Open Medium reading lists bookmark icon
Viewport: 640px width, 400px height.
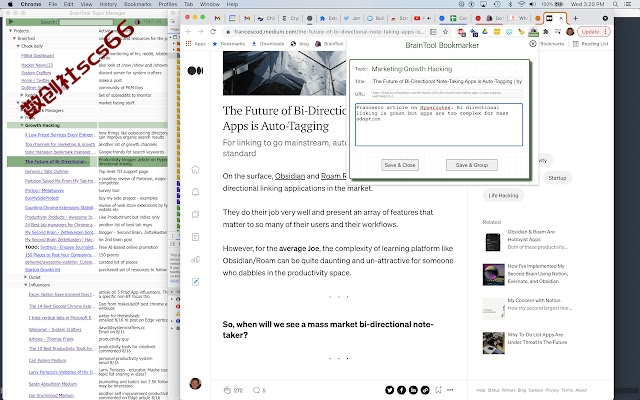(x=196, y=214)
